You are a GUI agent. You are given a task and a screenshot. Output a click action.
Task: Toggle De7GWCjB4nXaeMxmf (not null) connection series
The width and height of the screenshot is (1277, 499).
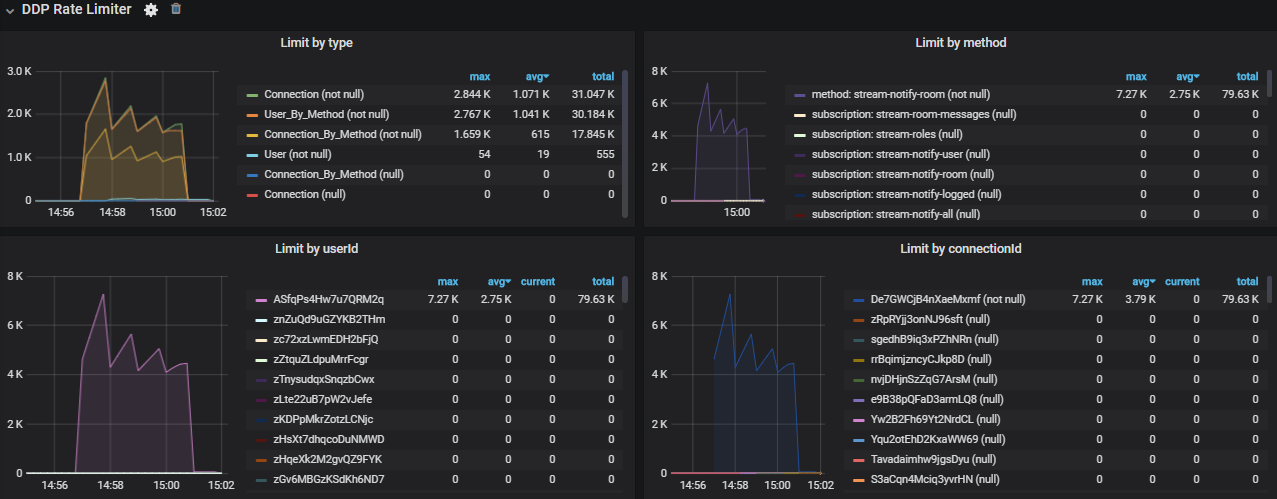pyautogui.click(x=950, y=299)
